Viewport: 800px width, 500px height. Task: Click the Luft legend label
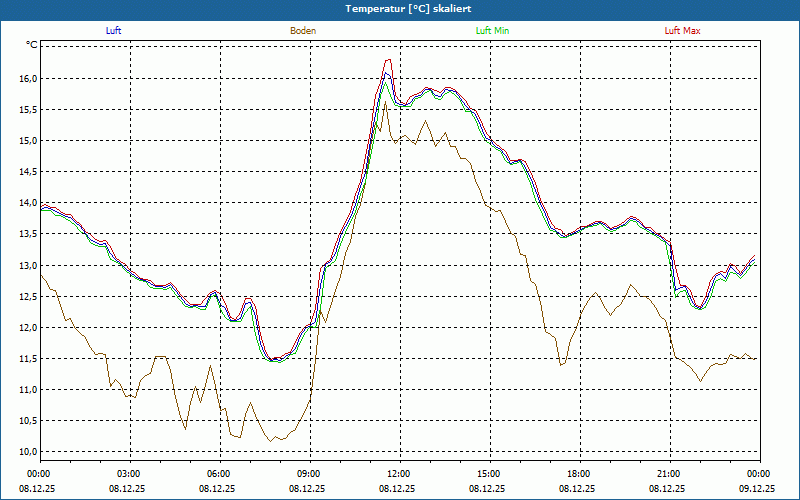113,31
